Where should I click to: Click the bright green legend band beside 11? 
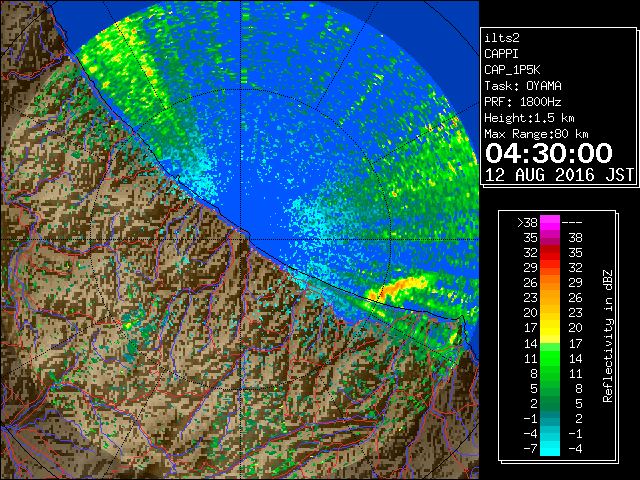[x=550, y=358]
